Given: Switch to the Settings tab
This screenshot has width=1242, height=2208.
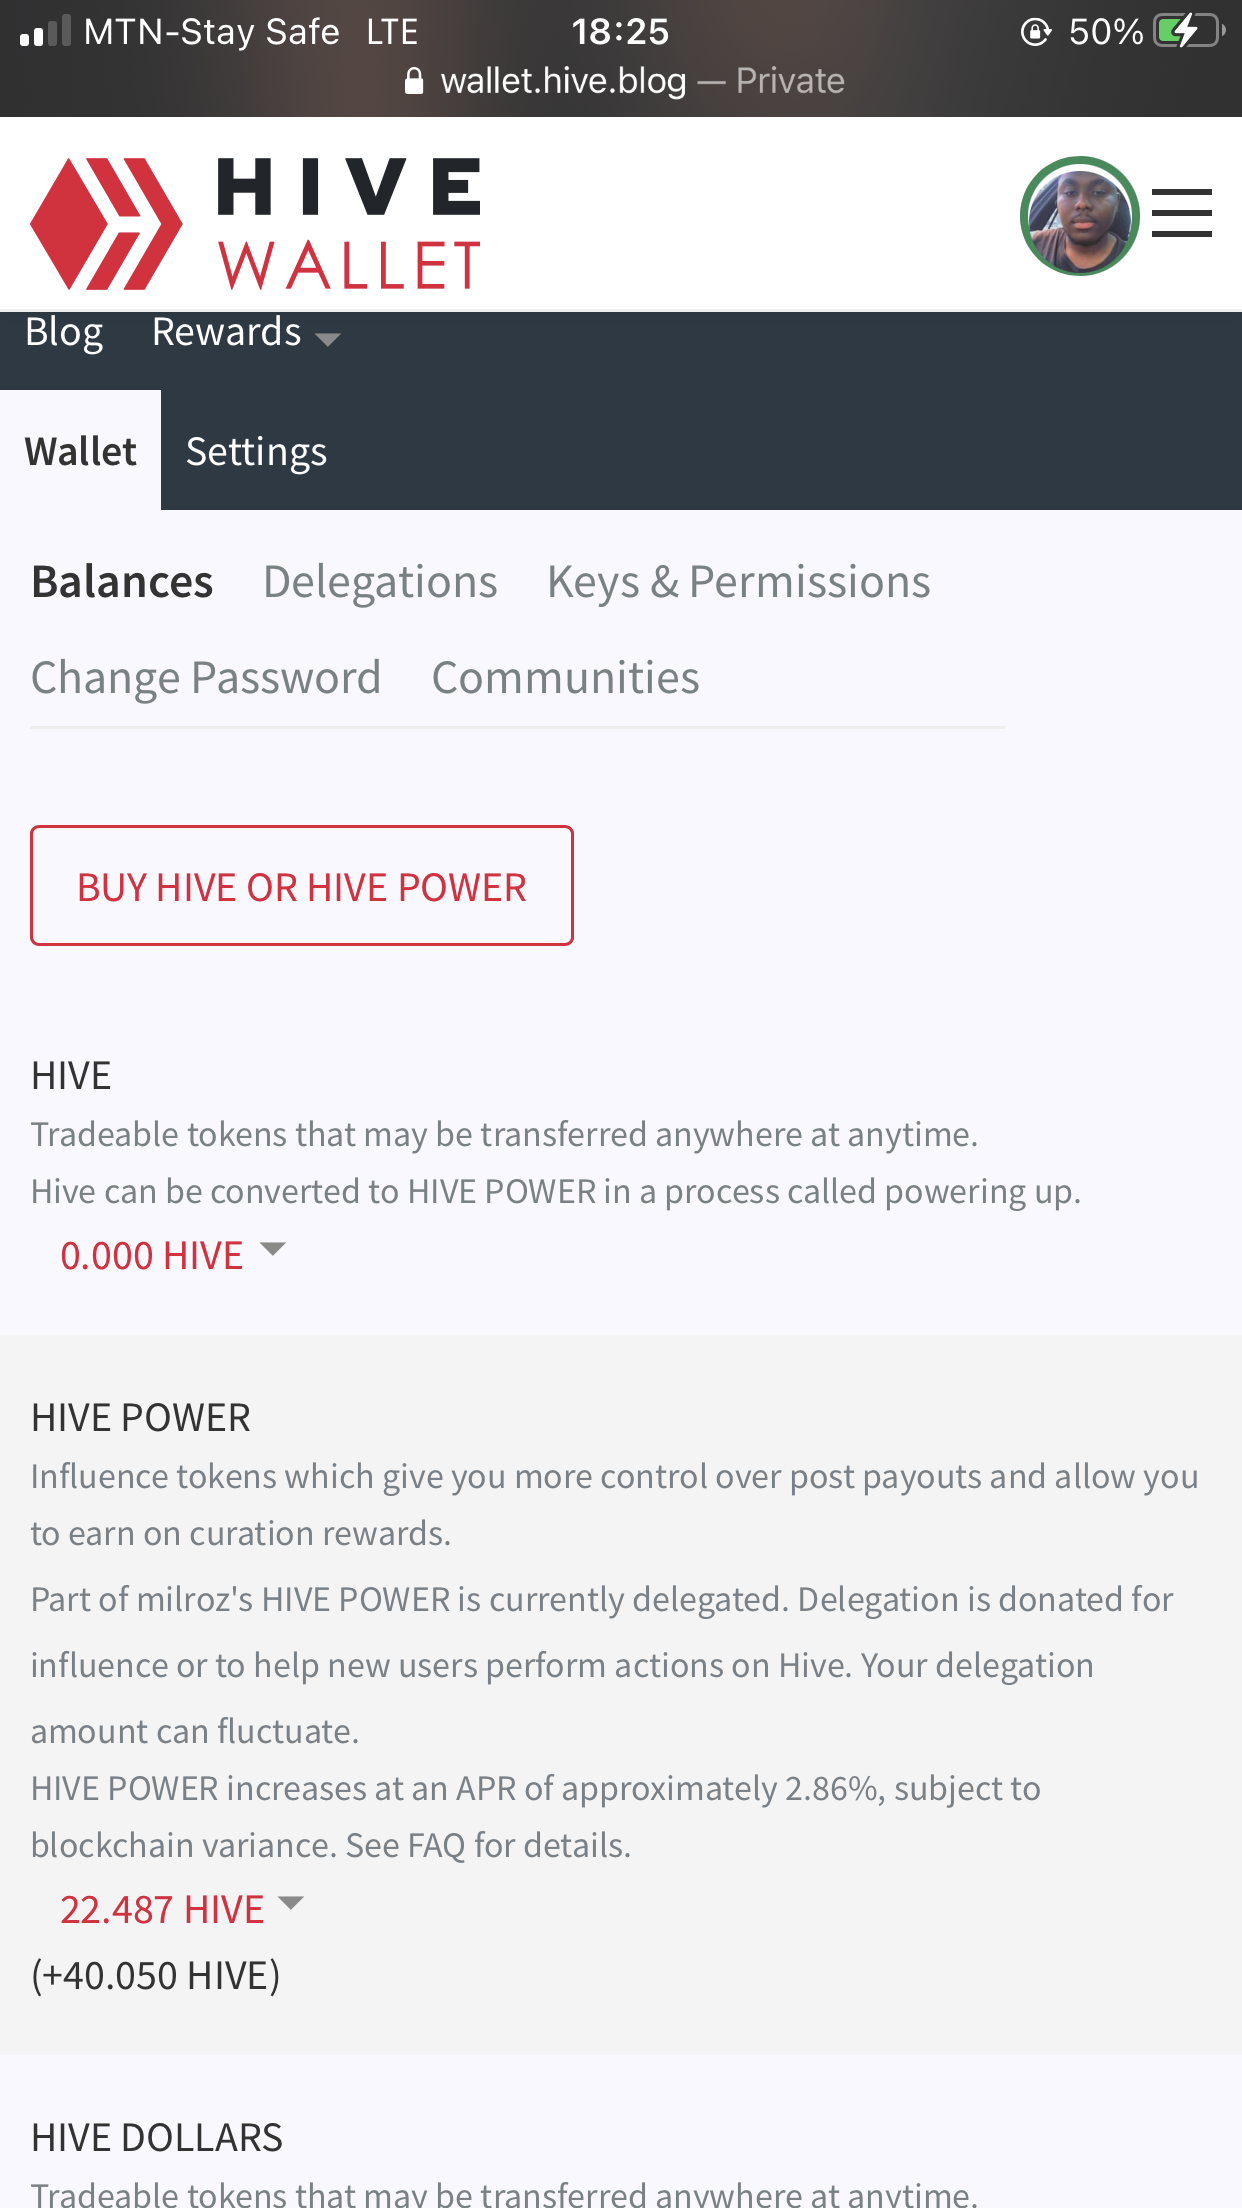Looking at the screenshot, I should pyautogui.click(x=256, y=452).
